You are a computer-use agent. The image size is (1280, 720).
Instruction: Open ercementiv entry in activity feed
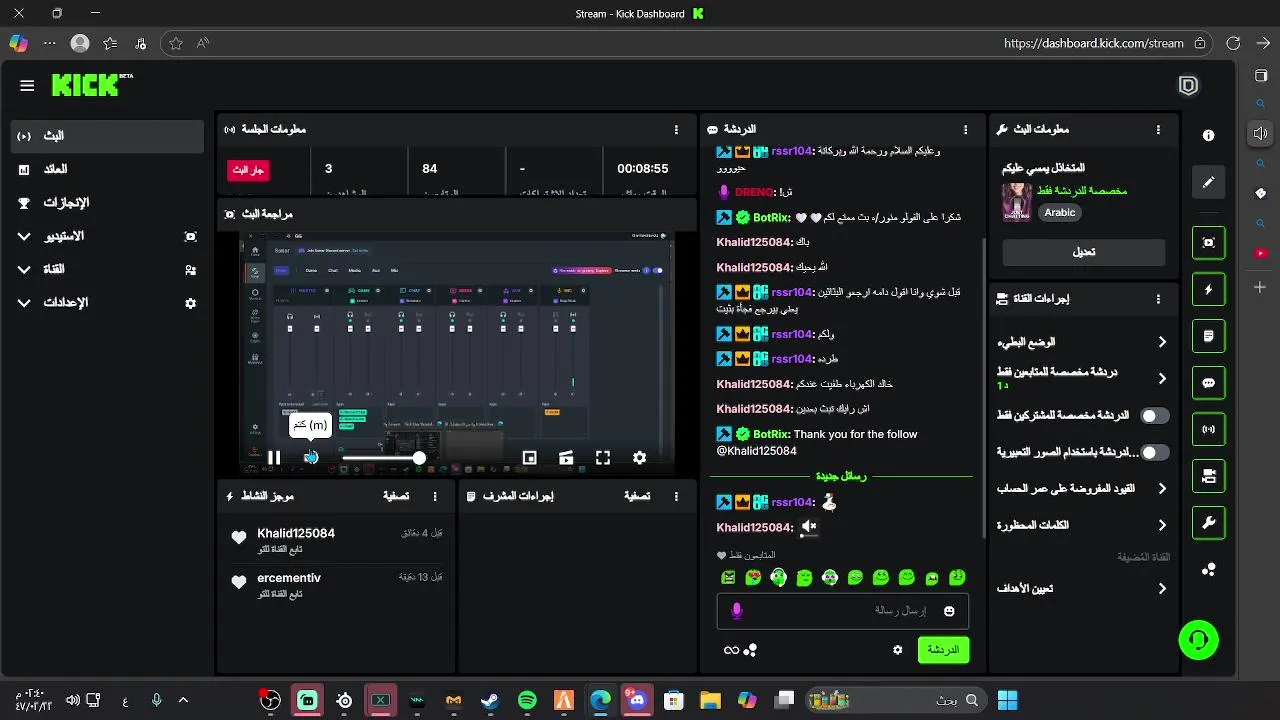click(336, 585)
